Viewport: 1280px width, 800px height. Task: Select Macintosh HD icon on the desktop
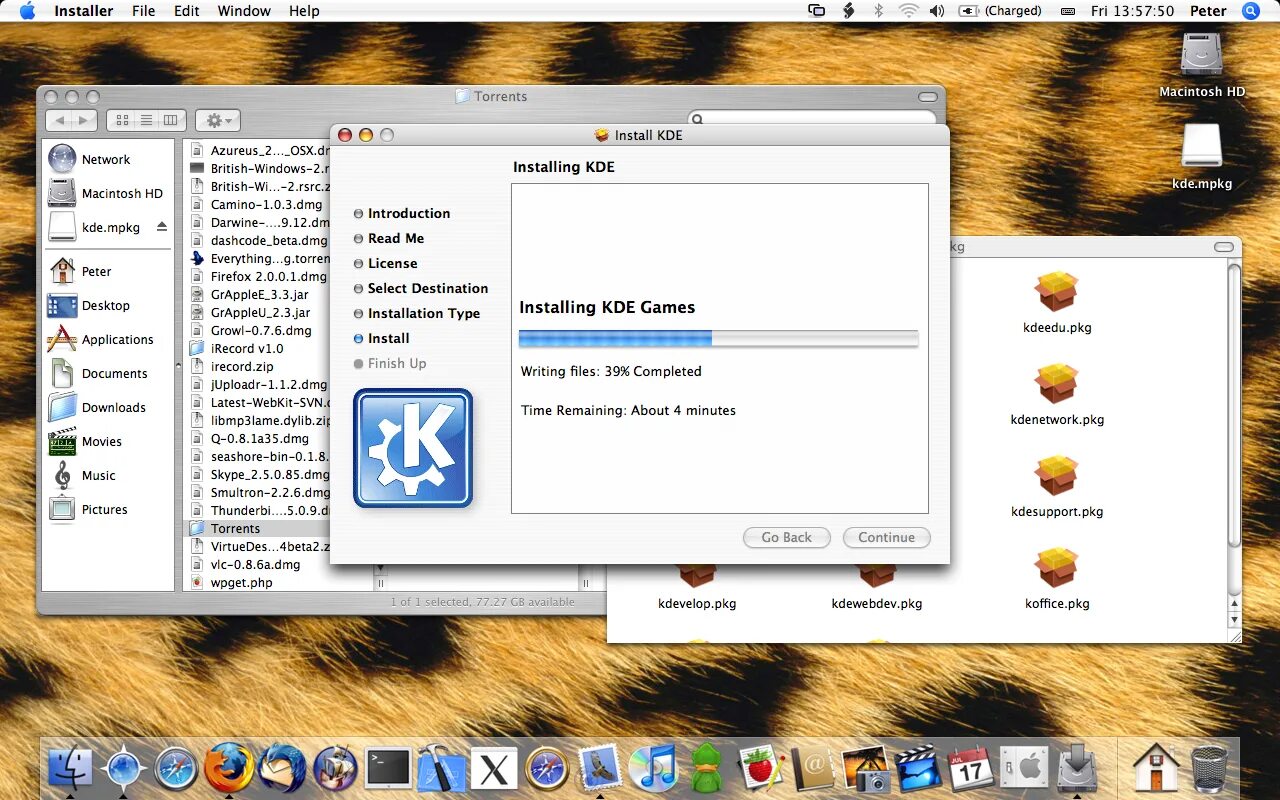click(1202, 55)
